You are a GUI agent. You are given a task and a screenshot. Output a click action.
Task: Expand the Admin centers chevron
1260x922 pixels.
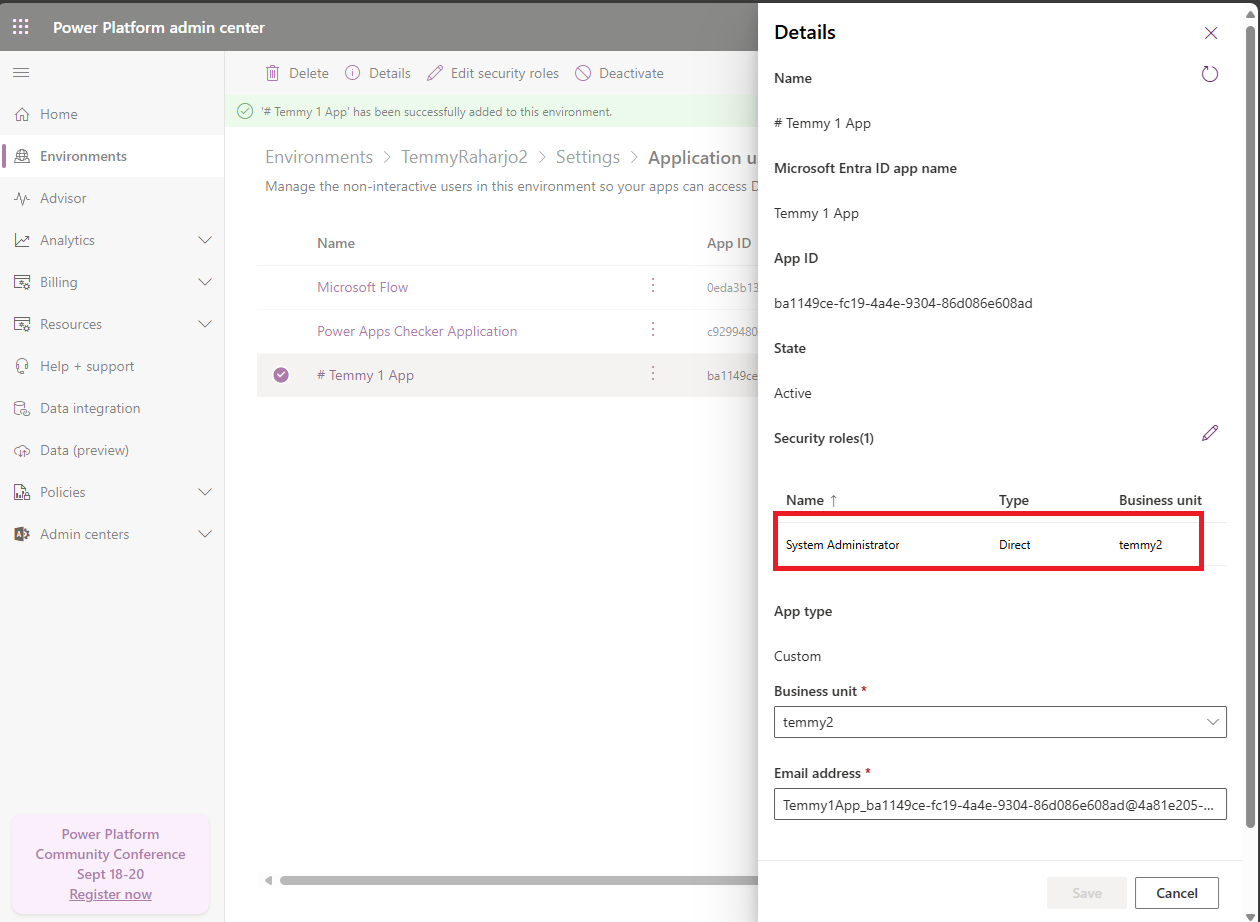coord(205,534)
